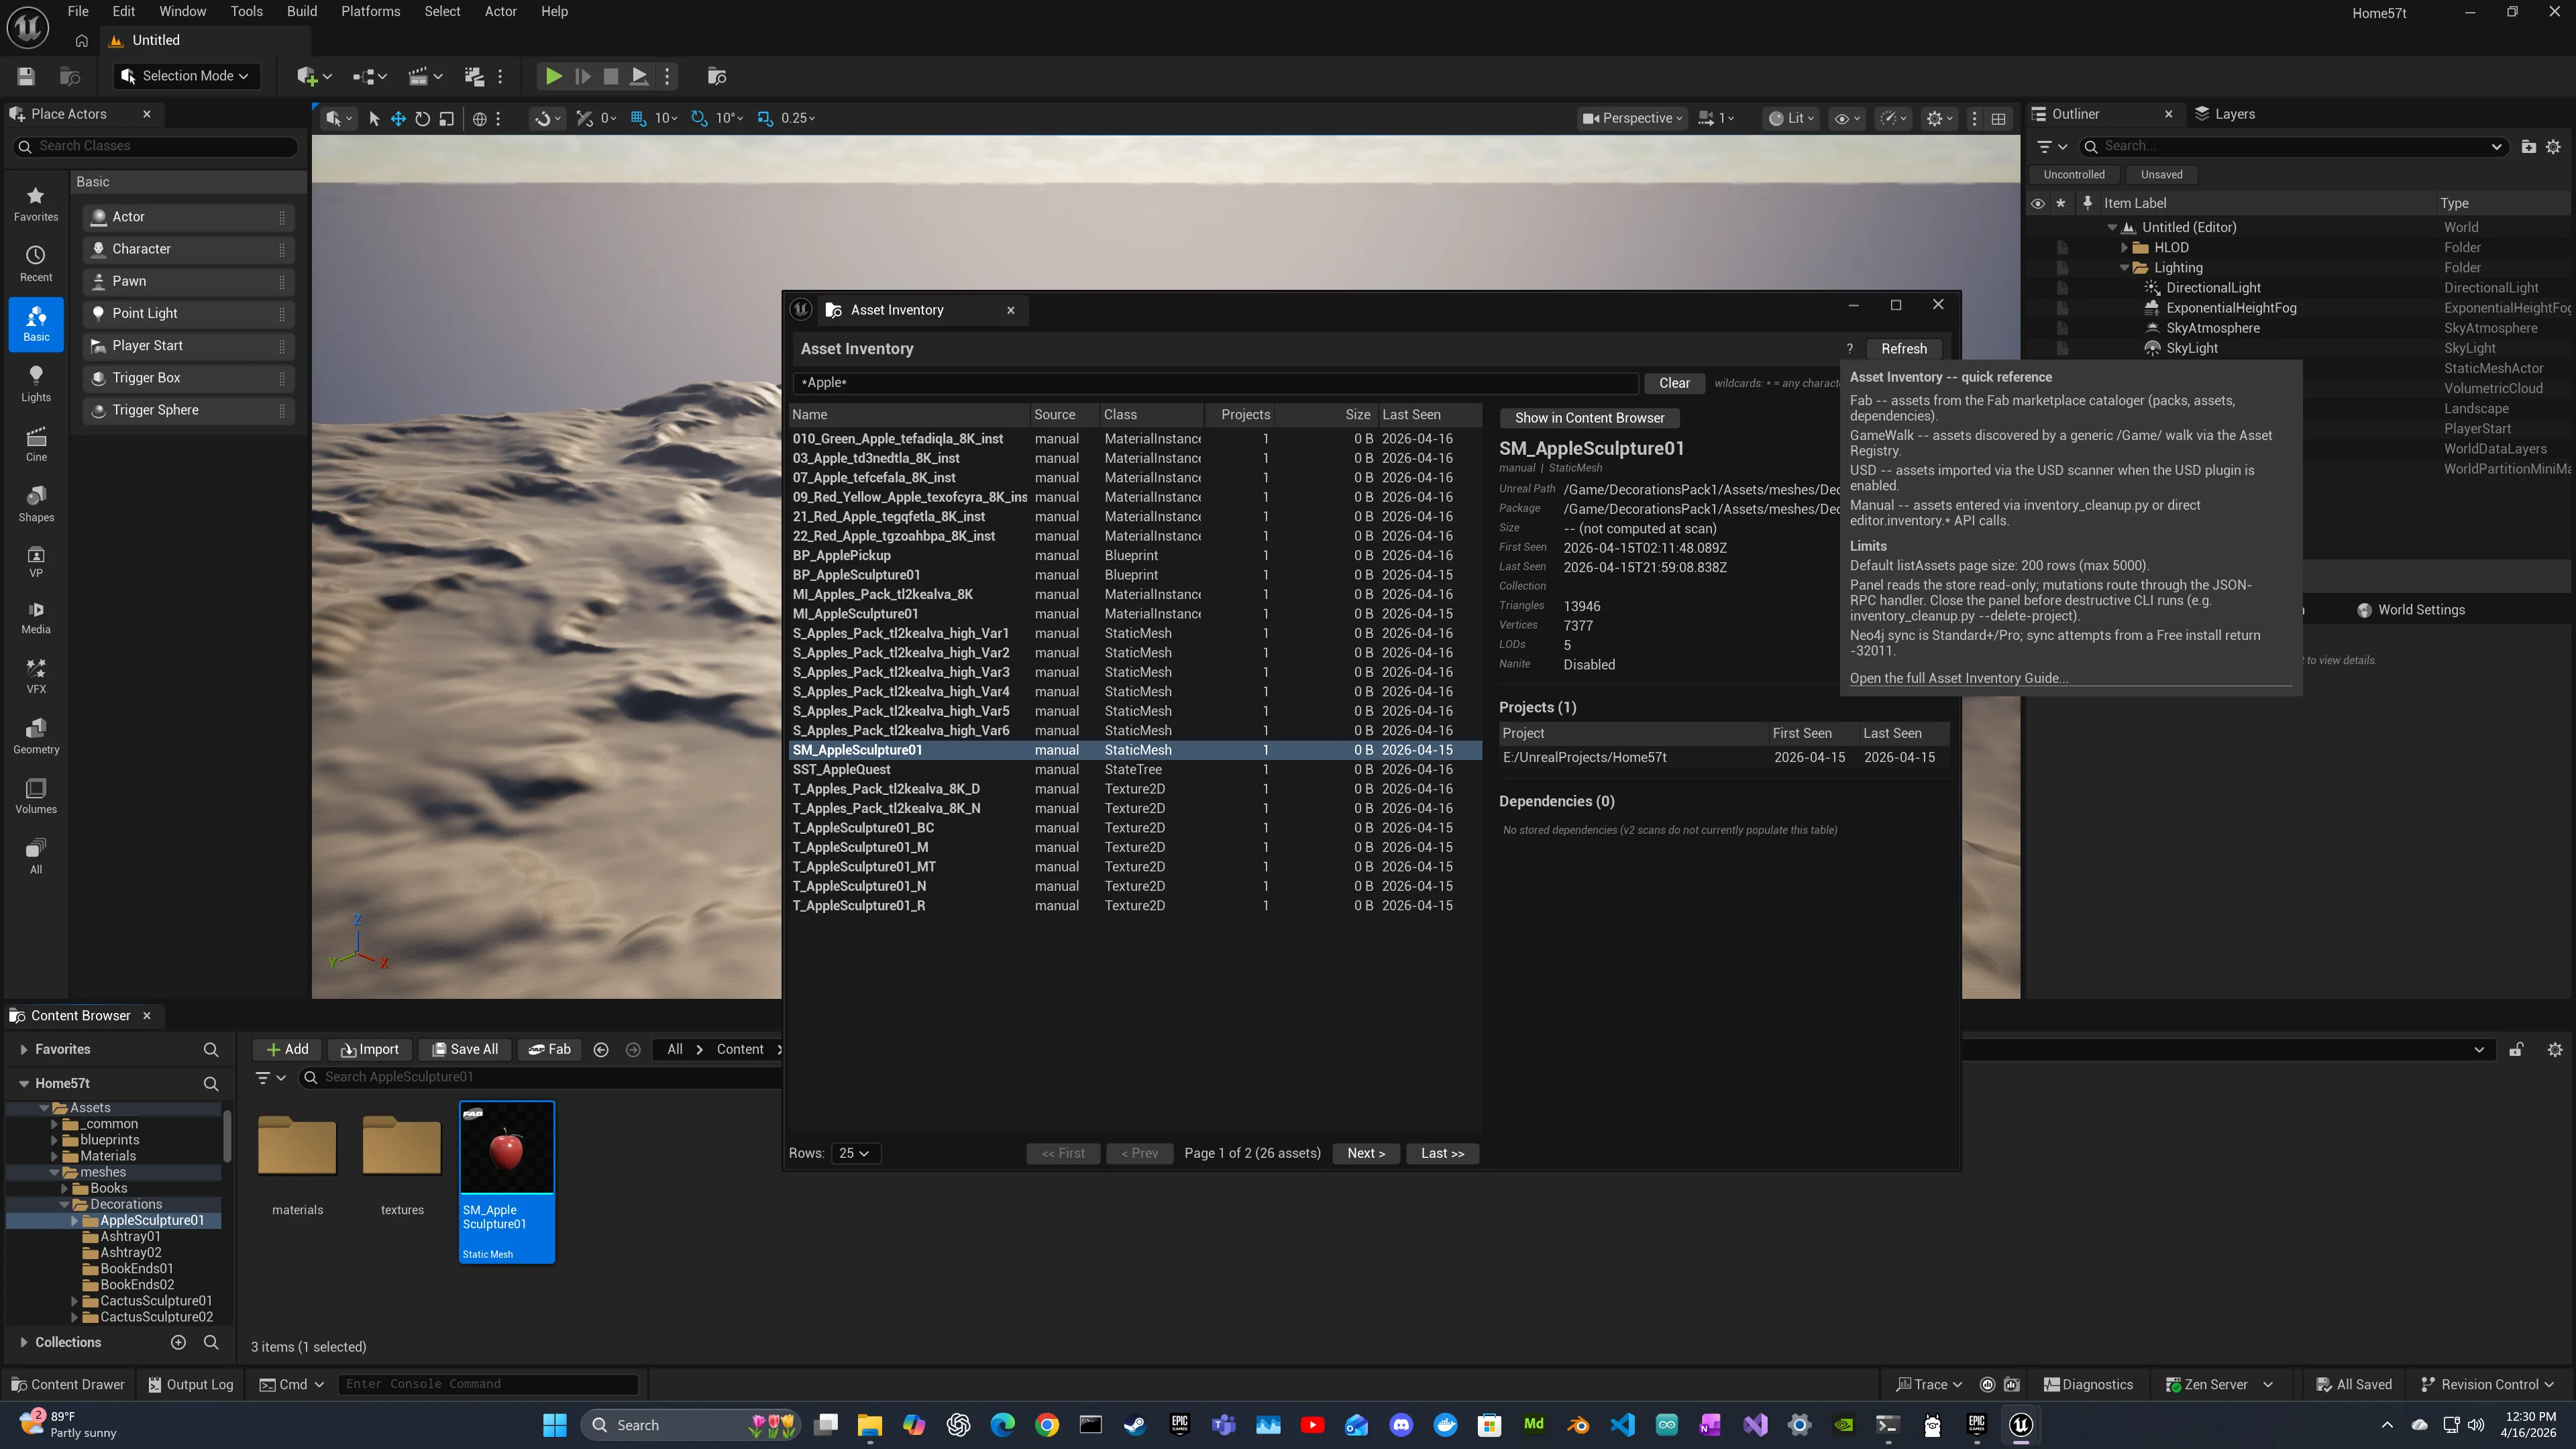Screen dimensions: 2576x1449
Task: Open the Revision Control dropdown
Action: (2487, 1384)
